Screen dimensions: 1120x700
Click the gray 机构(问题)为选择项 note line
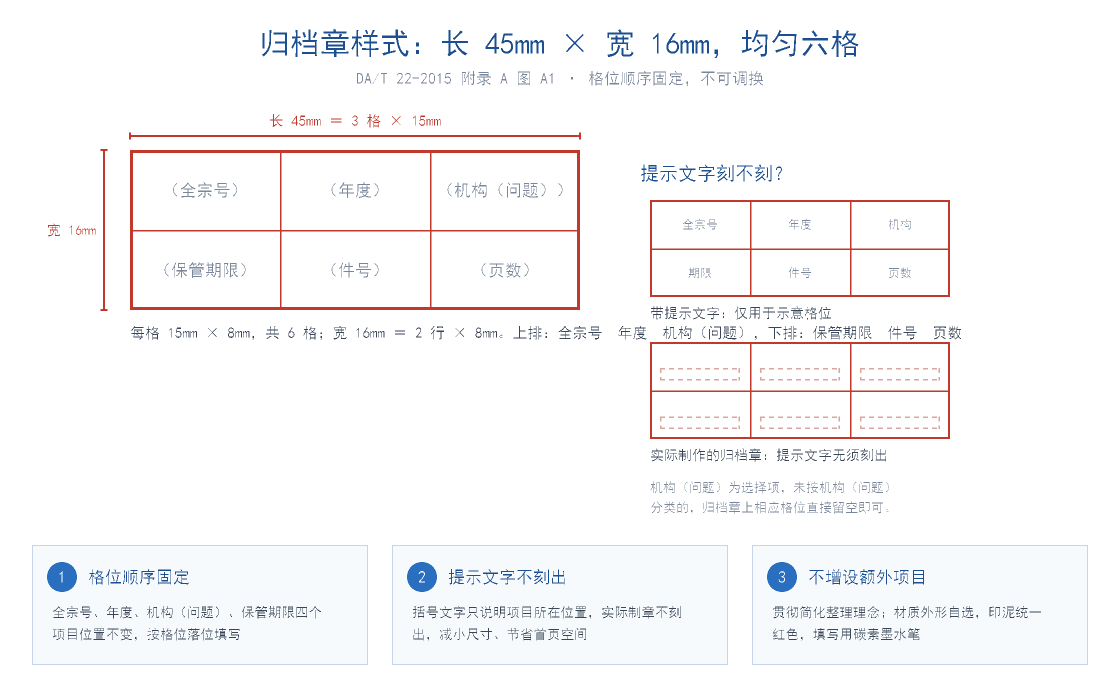[x=771, y=487]
